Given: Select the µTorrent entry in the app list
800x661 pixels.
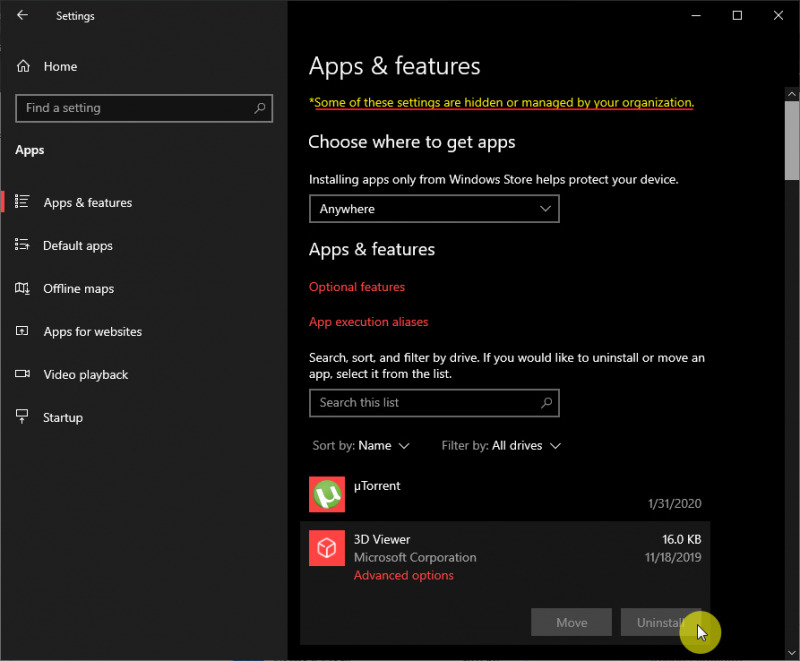Looking at the screenshot, I should pos(505,494).
